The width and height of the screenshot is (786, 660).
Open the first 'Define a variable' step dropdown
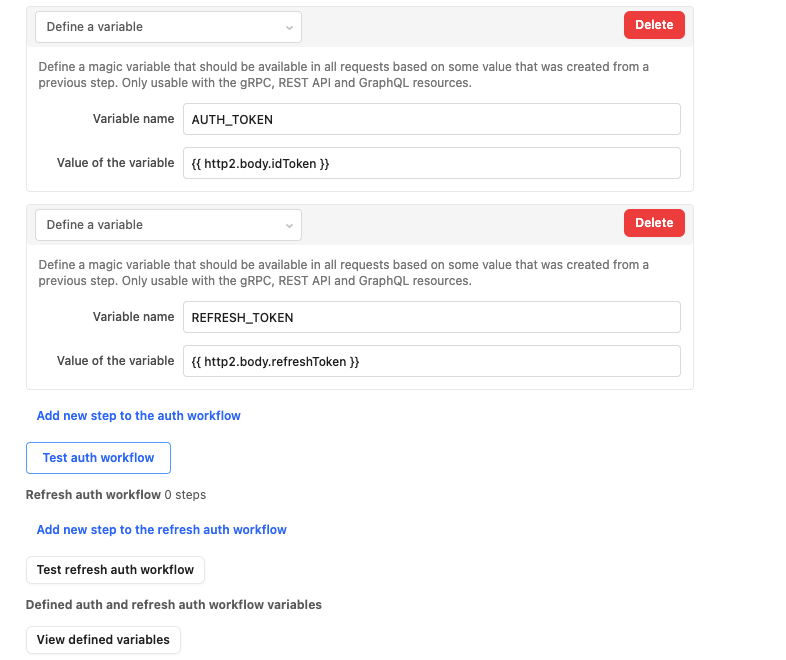point(168,27)
